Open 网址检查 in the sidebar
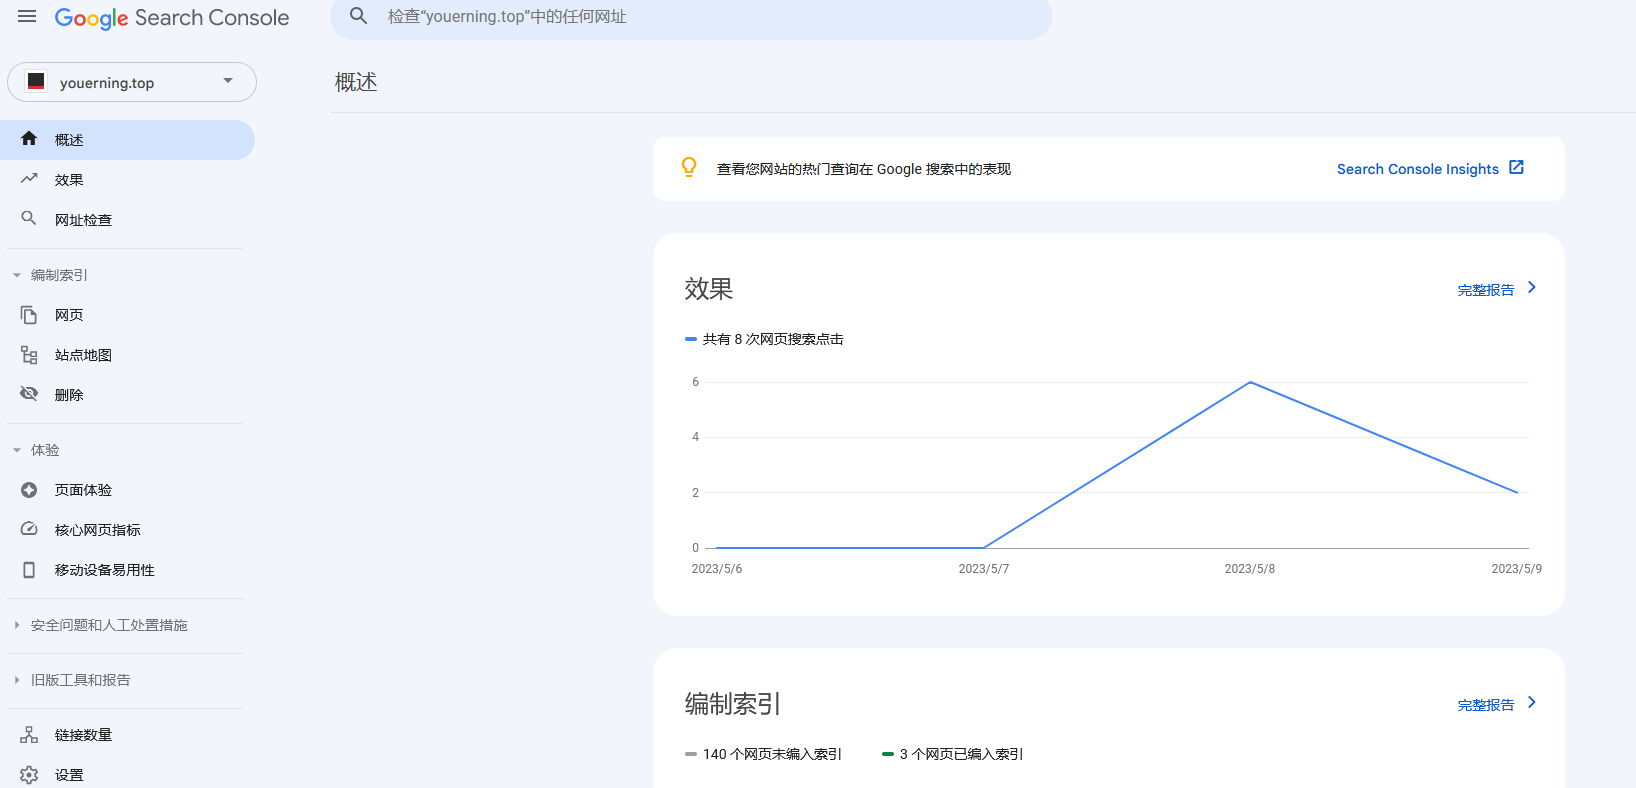The width and height of the screenshot is (1636, 788). 127,220
